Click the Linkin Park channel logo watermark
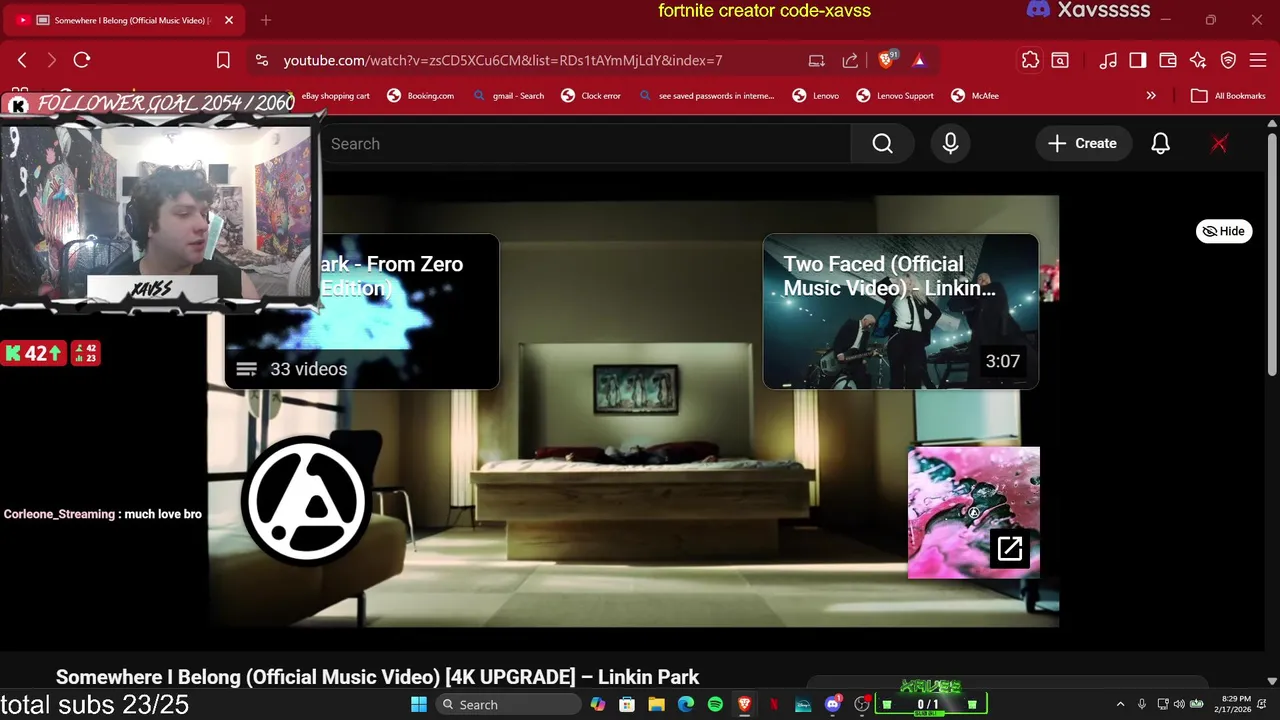Image resolution: width=1280 pixels, height=720 pixels. [x=306, y=501]
